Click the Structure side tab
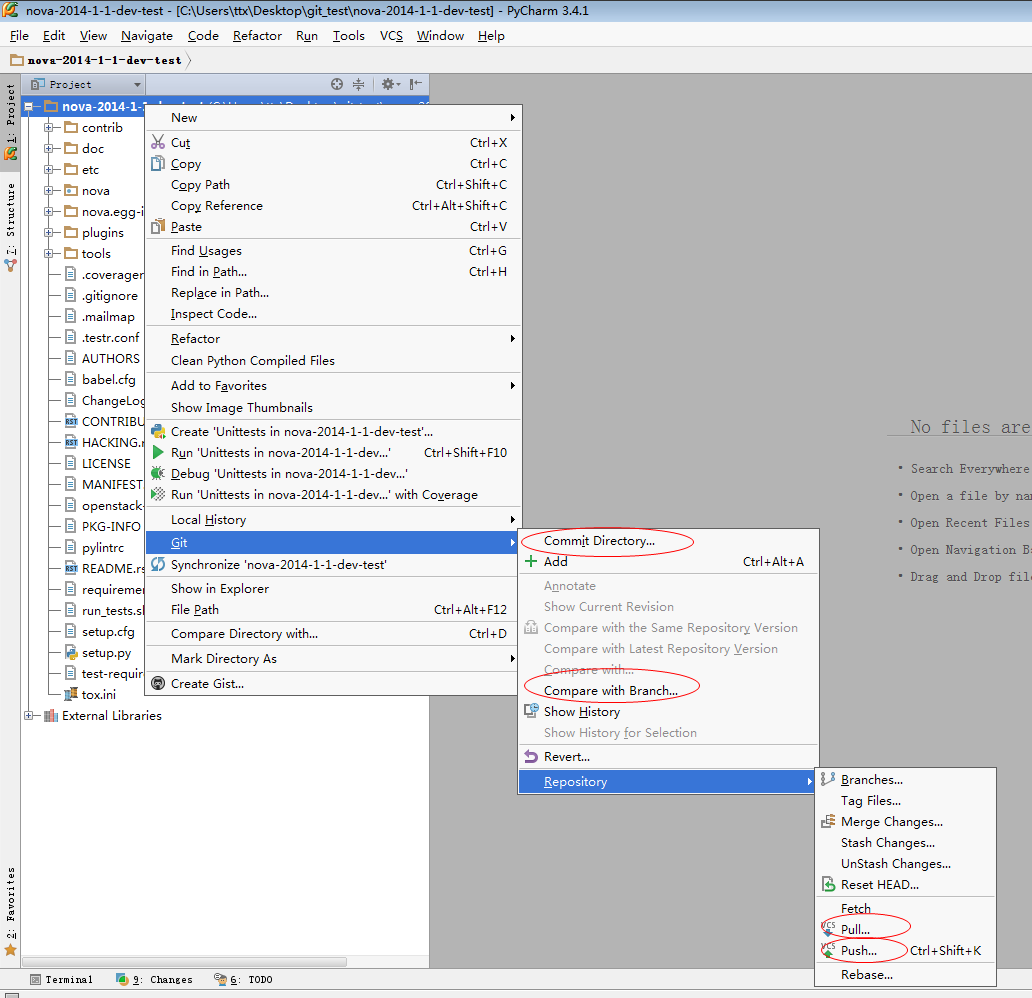This screenshot has height=998, width=1032. (11, 226)
